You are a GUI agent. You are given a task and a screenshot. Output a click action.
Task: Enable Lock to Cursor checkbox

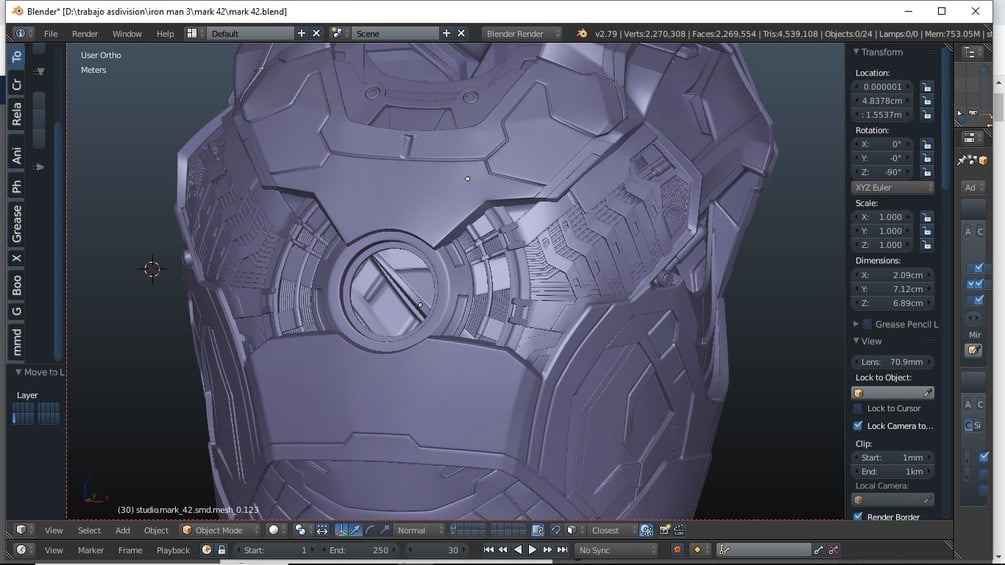(x=858, y=408)
